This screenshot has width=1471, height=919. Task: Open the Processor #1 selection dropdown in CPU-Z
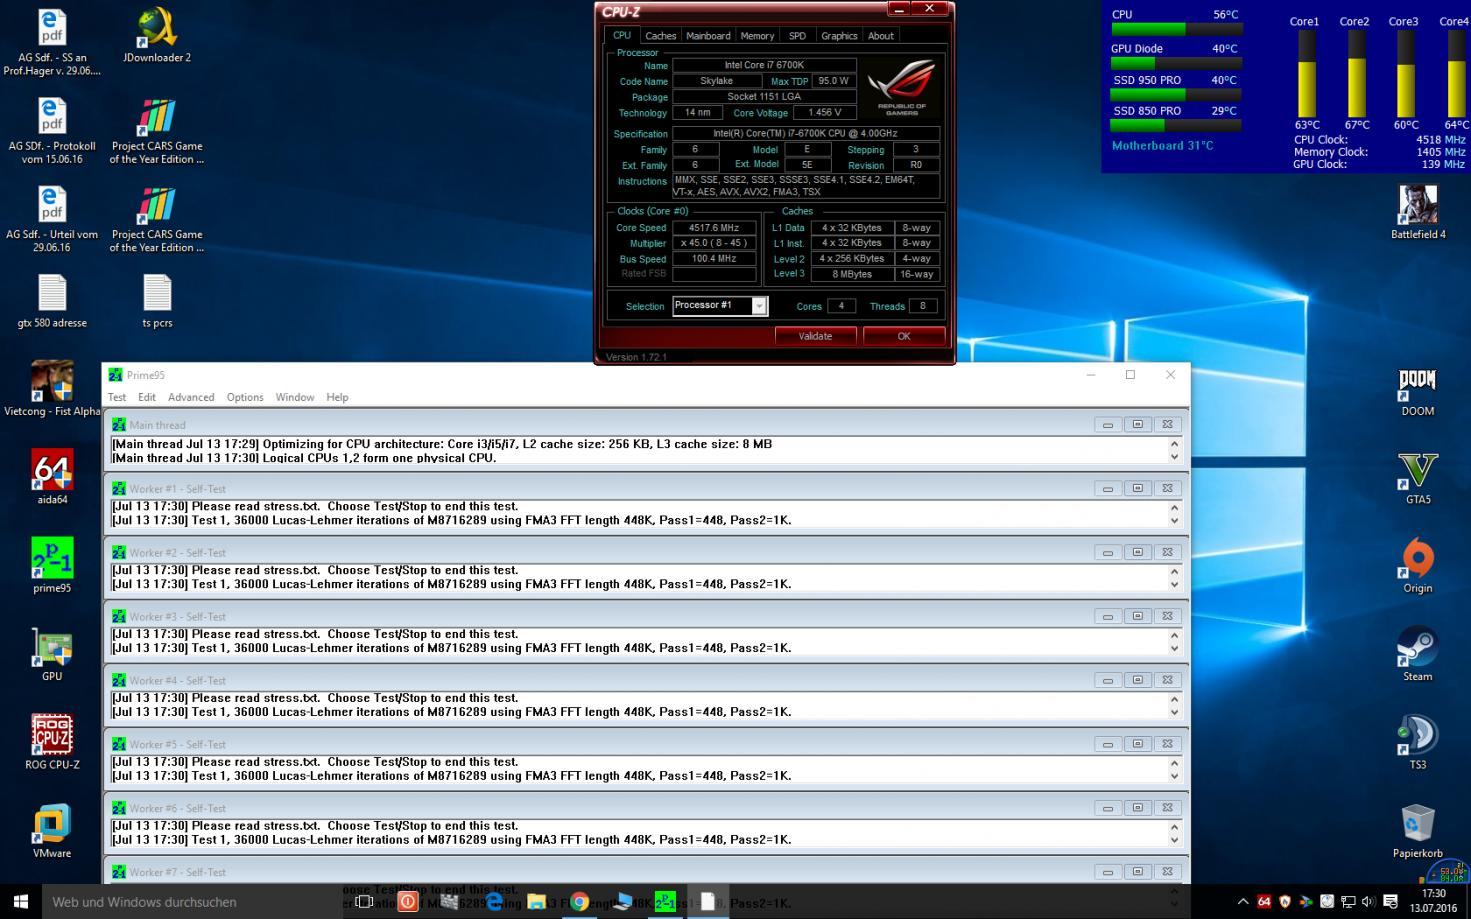[759, 306]
